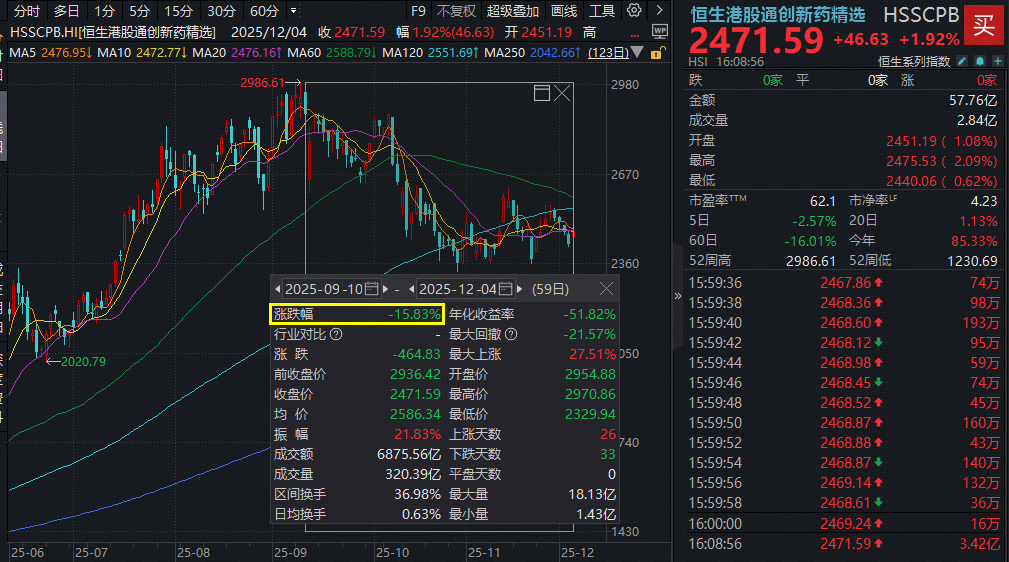Viewport: 1009px width, 562px height.
Task: Click the pencil edit icon near 恒生系列指数
Action: (x=961, y=61)
